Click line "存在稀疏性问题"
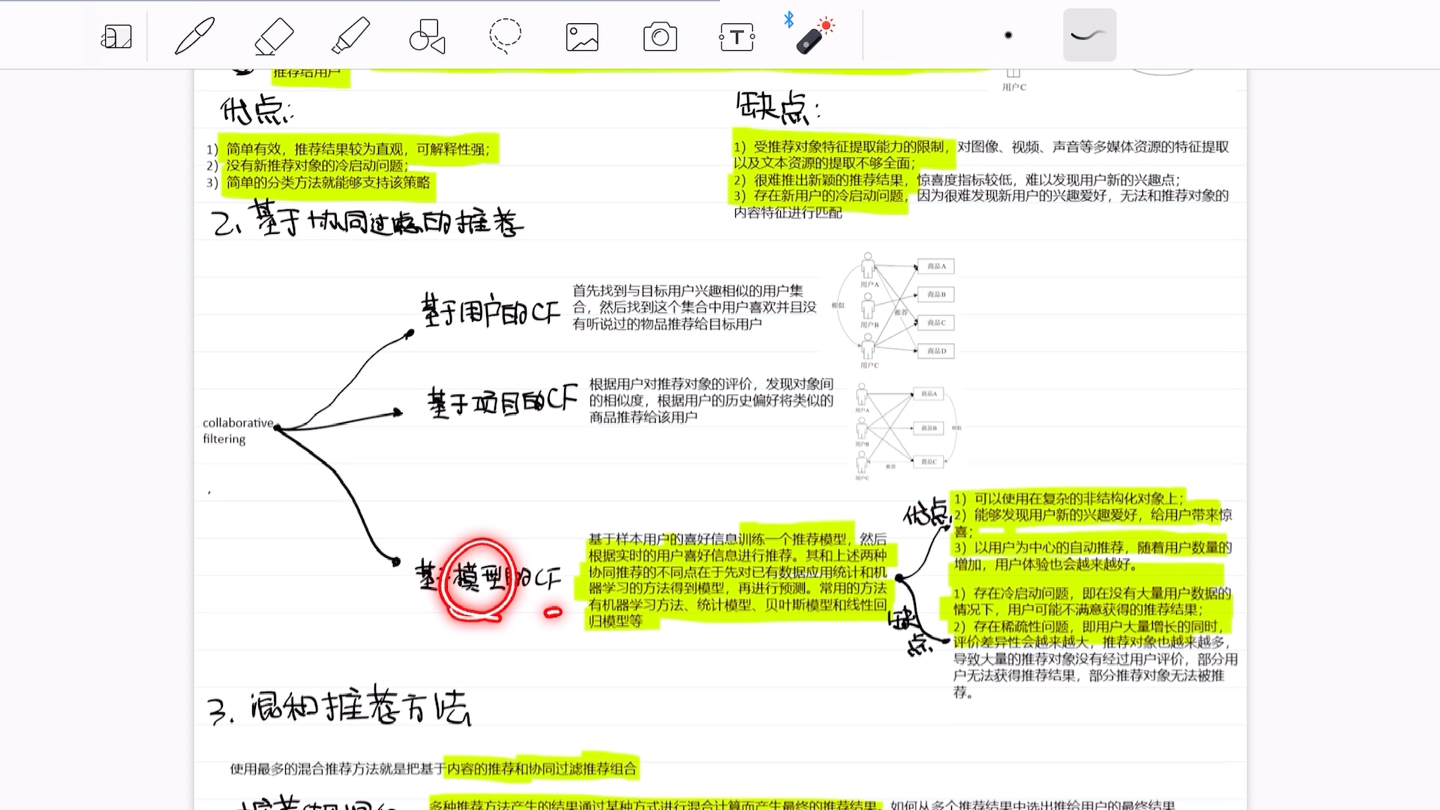 coord(1095,658)
